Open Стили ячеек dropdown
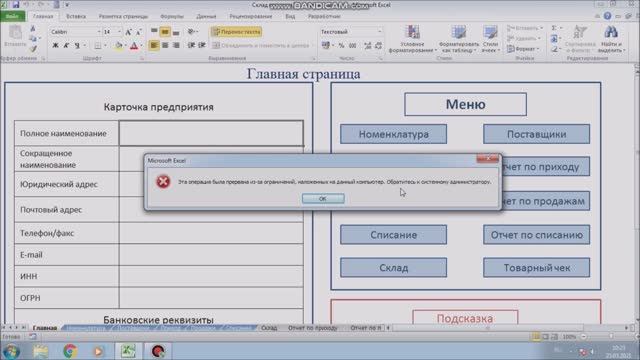Viewport: 640px width, 360px height. coord(490,39)
